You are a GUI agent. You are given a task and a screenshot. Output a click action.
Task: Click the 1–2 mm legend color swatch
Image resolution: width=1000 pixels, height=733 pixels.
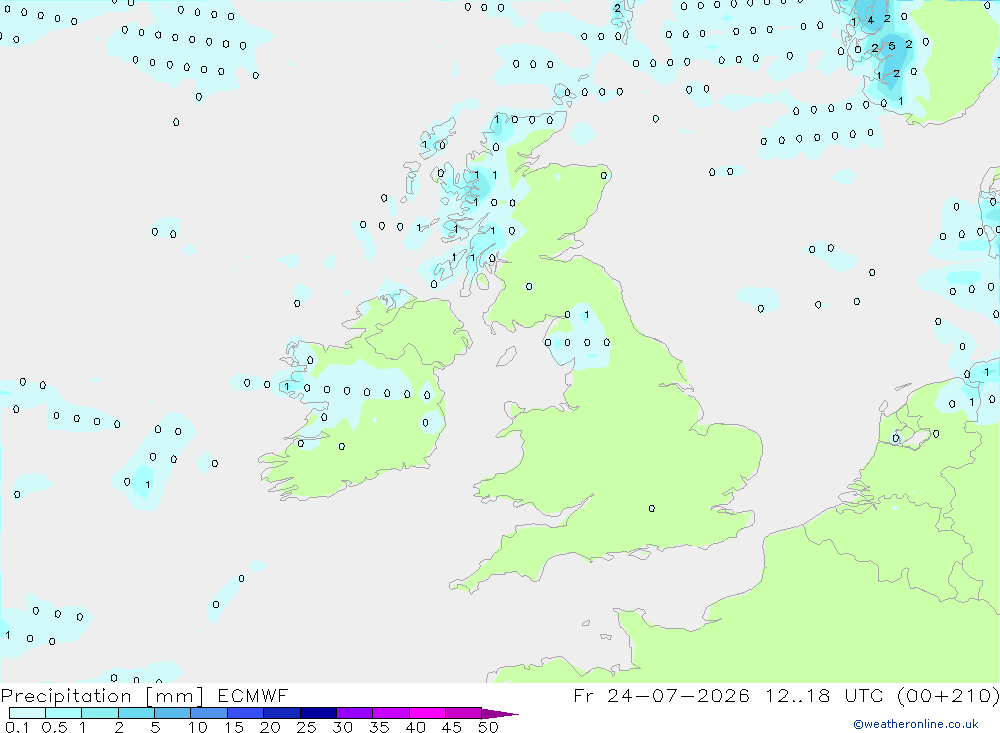(x=100, y=713)
